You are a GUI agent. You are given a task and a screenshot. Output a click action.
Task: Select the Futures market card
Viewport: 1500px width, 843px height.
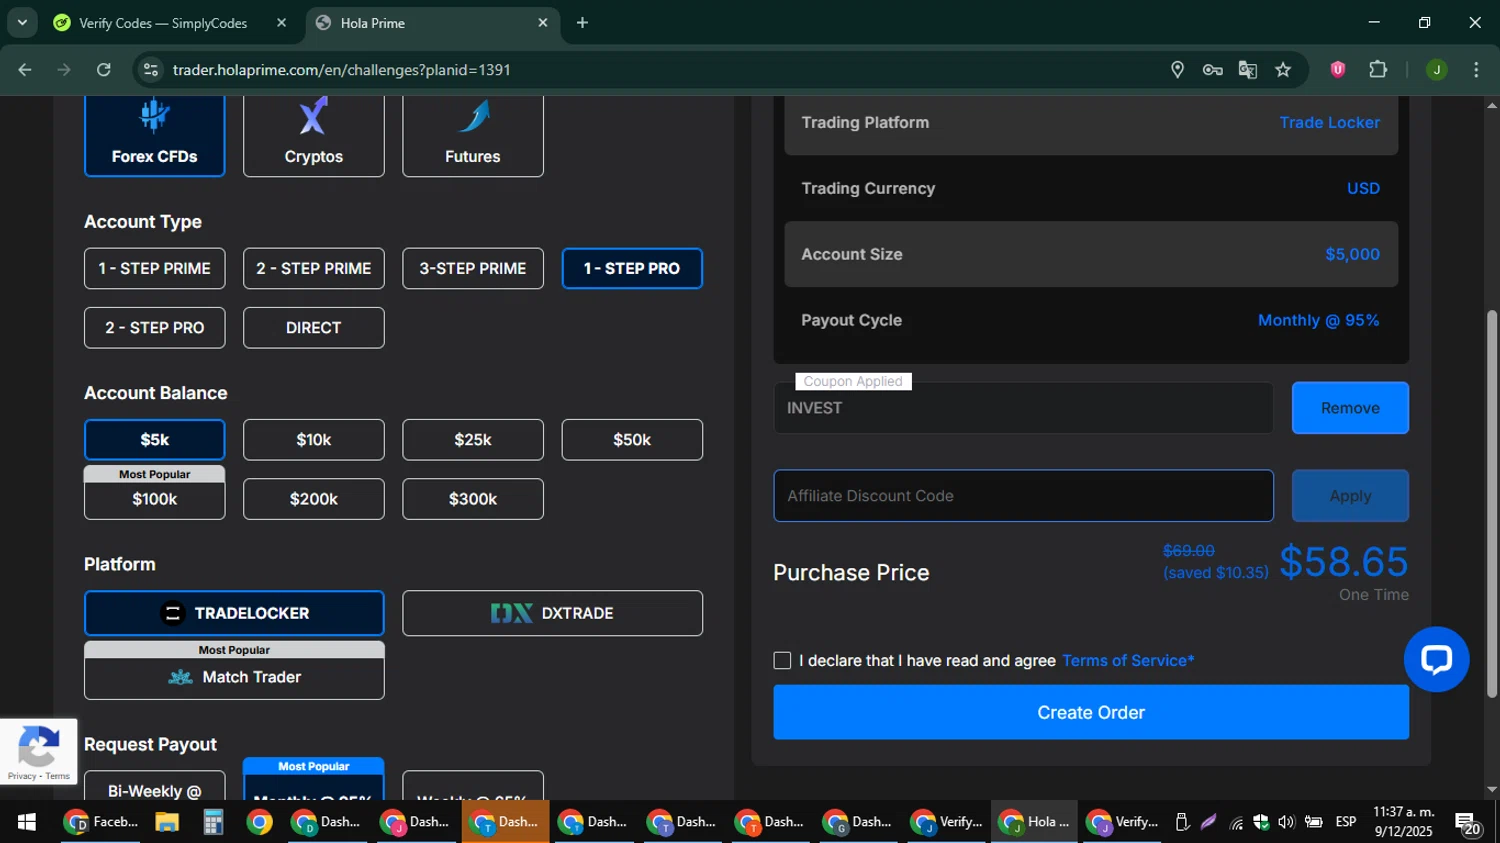473,136
